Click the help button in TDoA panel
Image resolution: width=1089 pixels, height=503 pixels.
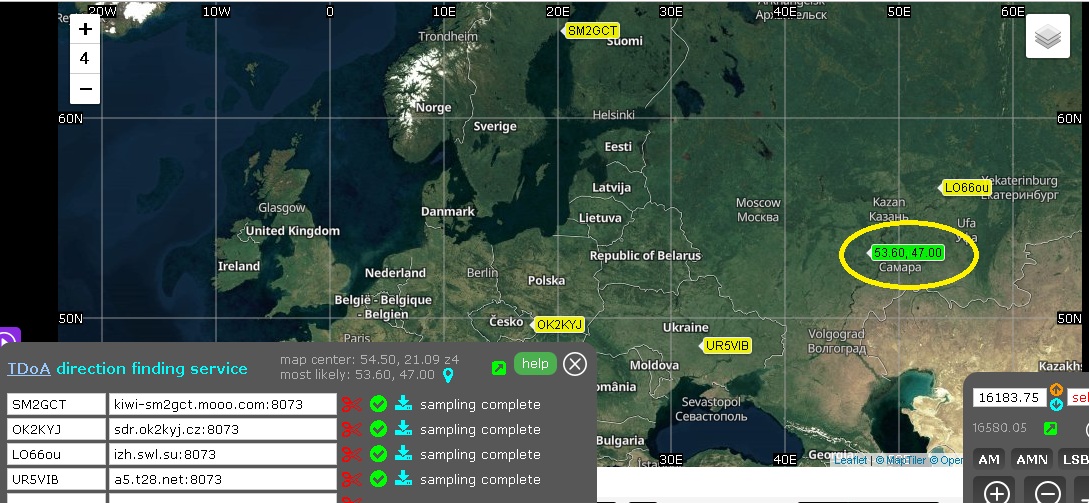point(535,363)
